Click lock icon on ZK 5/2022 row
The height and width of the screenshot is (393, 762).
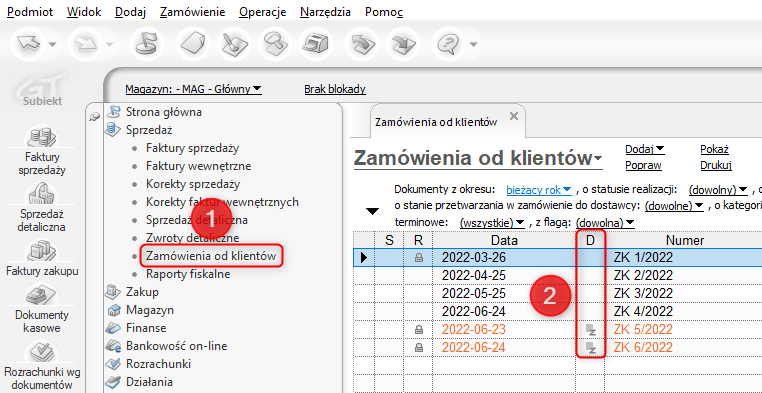coord(418,330)
